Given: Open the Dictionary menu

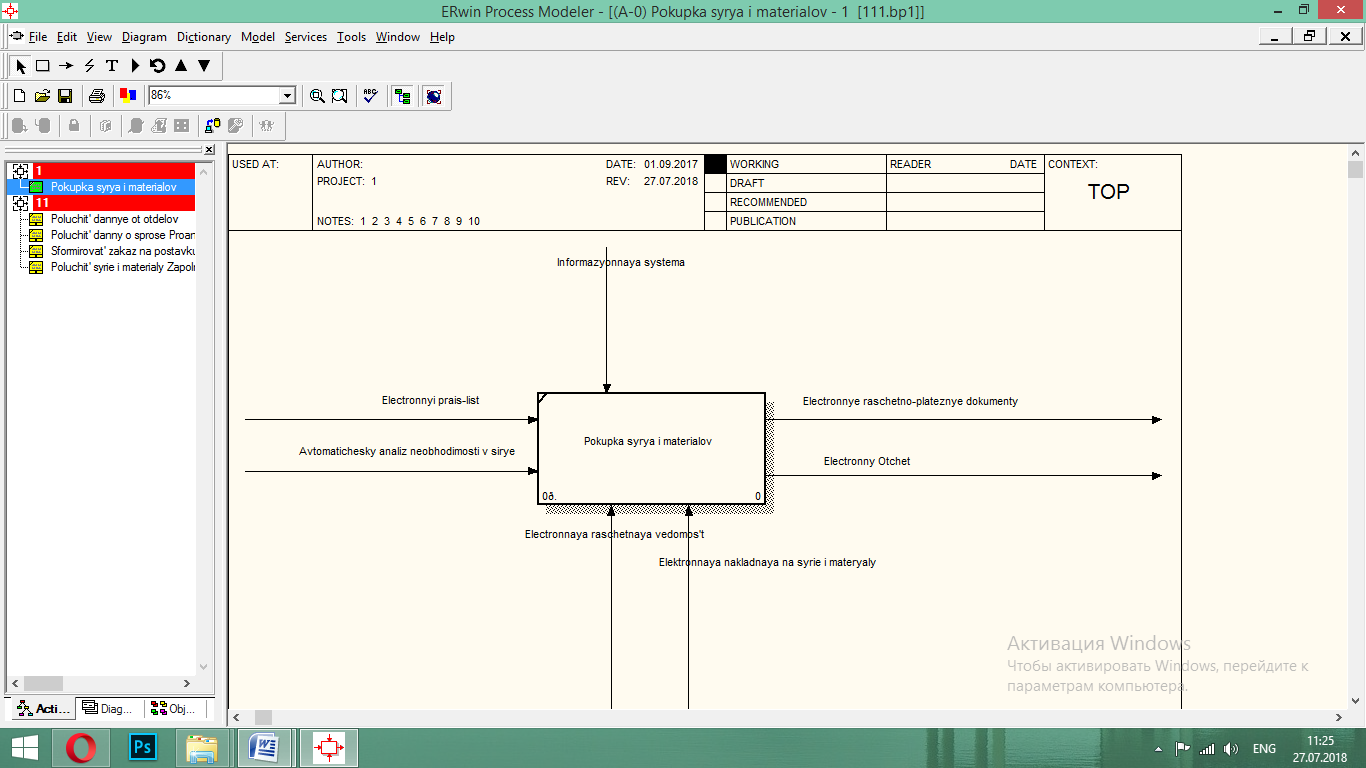Looking at the screenshot, I should pyautogui.click(x=204, y=37).
